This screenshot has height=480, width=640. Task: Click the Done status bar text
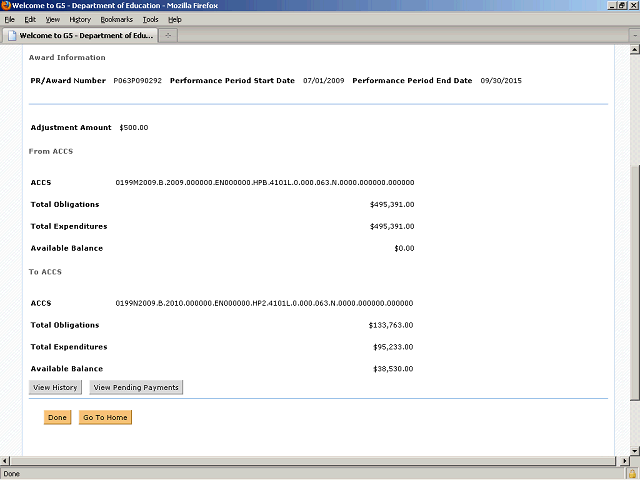pos(11,474)
